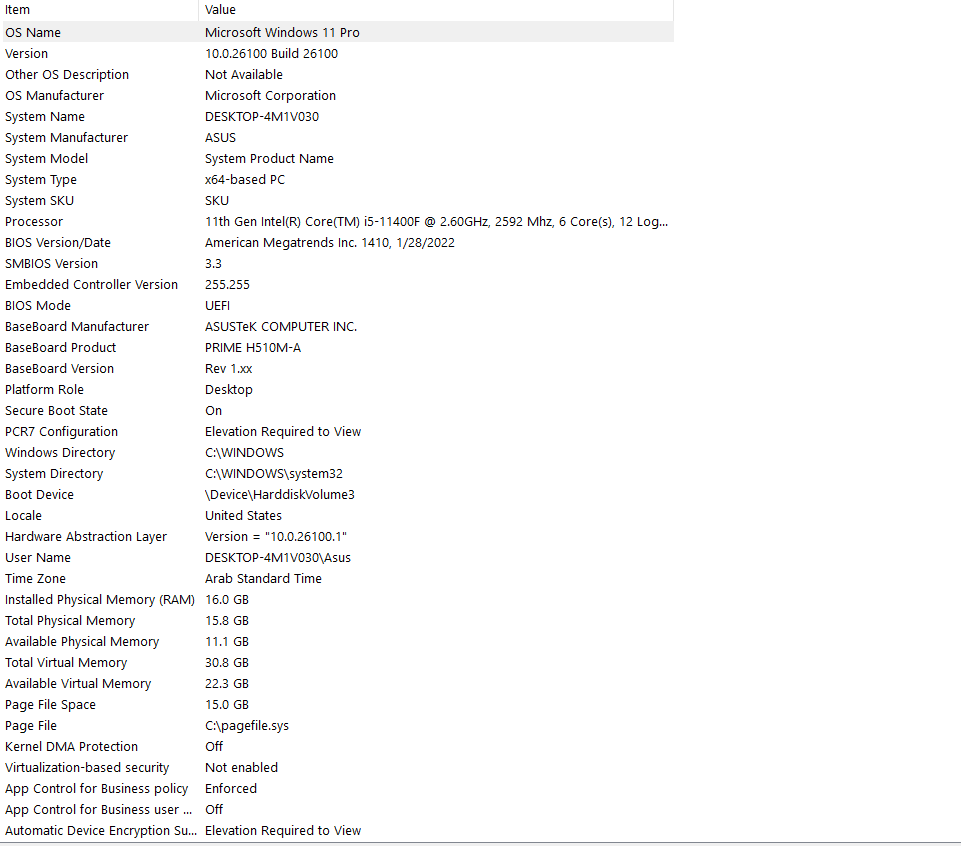Click the Secure Boot State row

(338, 411)
